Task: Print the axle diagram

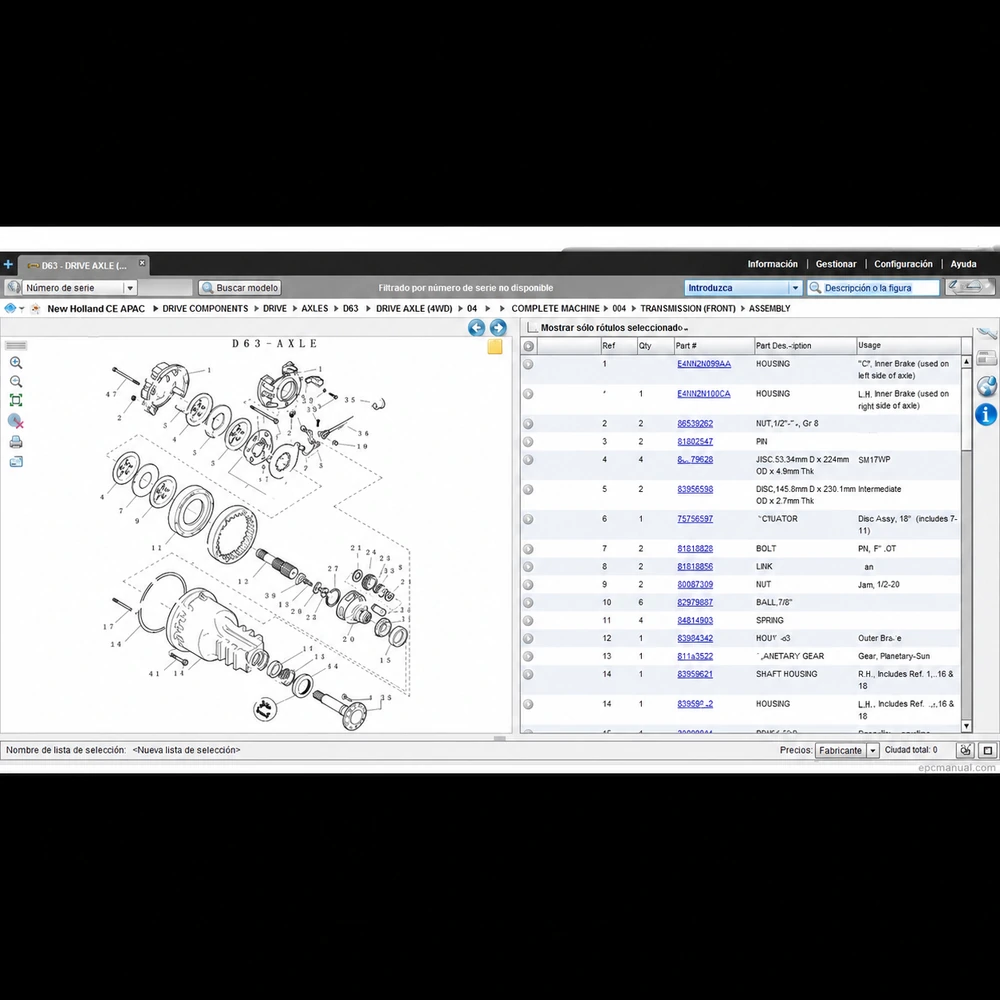Action: (16, 442)
